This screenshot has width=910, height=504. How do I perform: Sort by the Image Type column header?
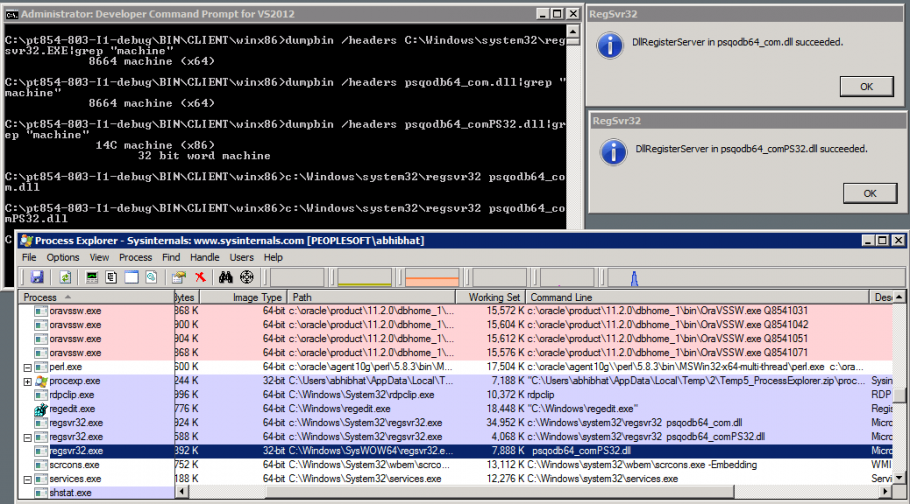click(x=243, y=297)
